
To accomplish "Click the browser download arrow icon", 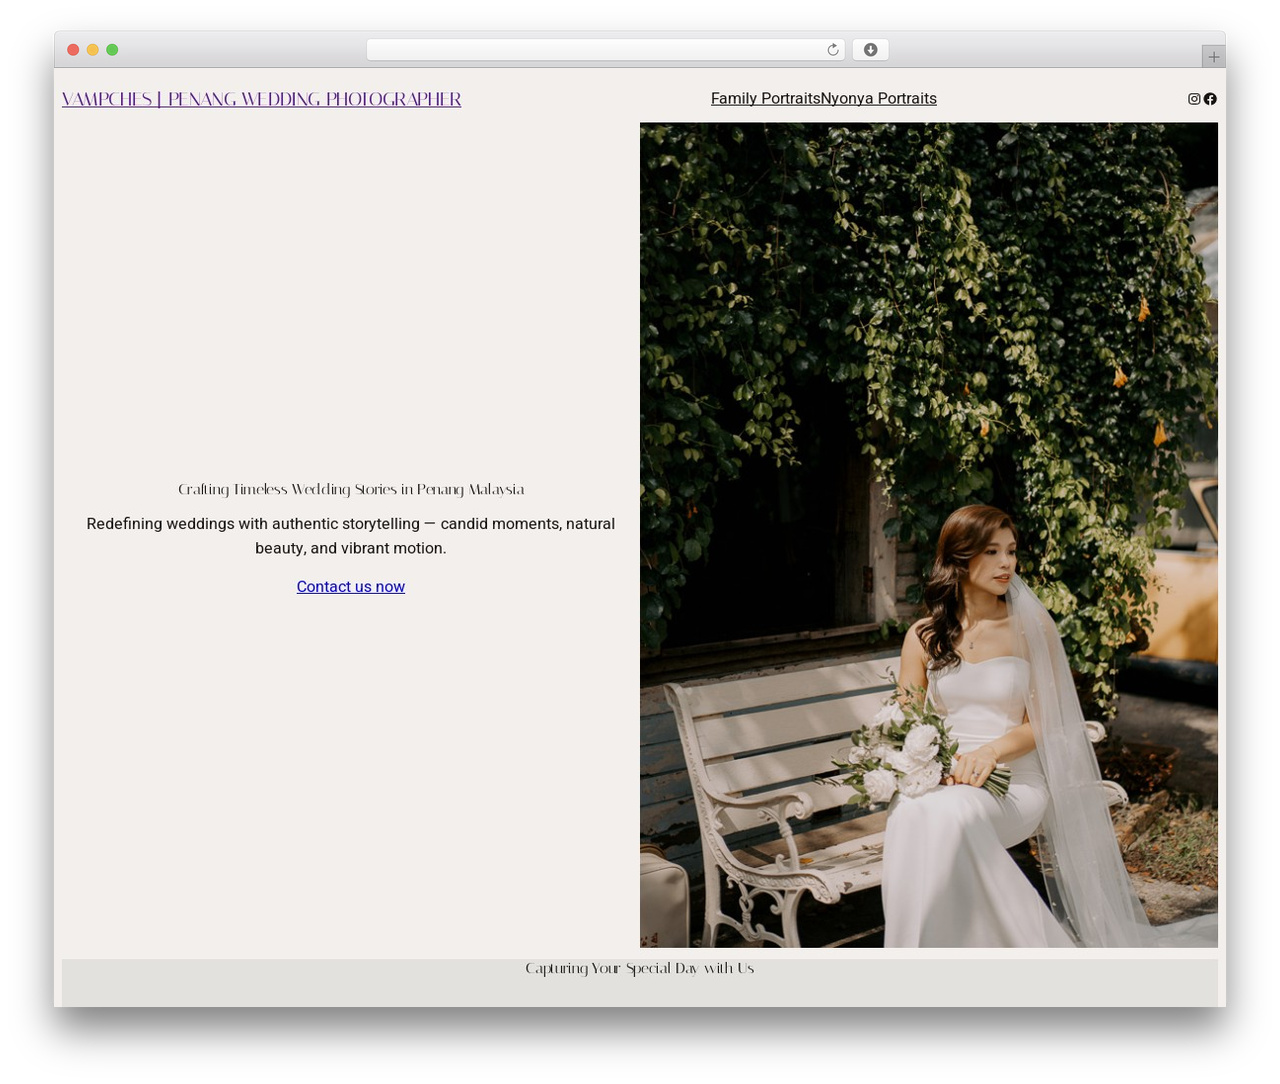I will [x=870, y=50].
